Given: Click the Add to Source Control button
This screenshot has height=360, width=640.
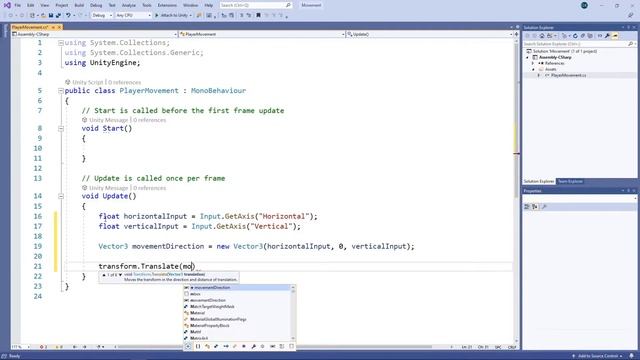Looking at the screenshot, I should 597,356.
